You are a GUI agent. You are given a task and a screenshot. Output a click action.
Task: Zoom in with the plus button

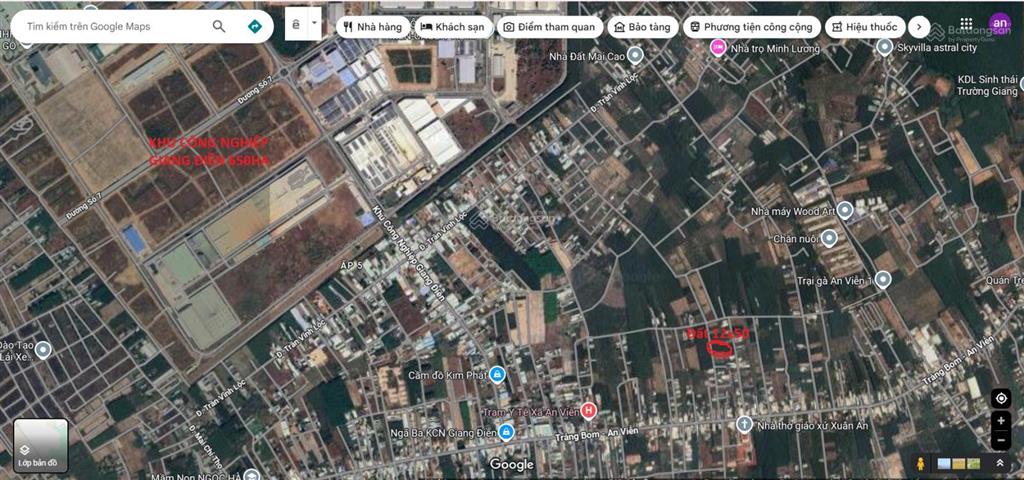1000,421
